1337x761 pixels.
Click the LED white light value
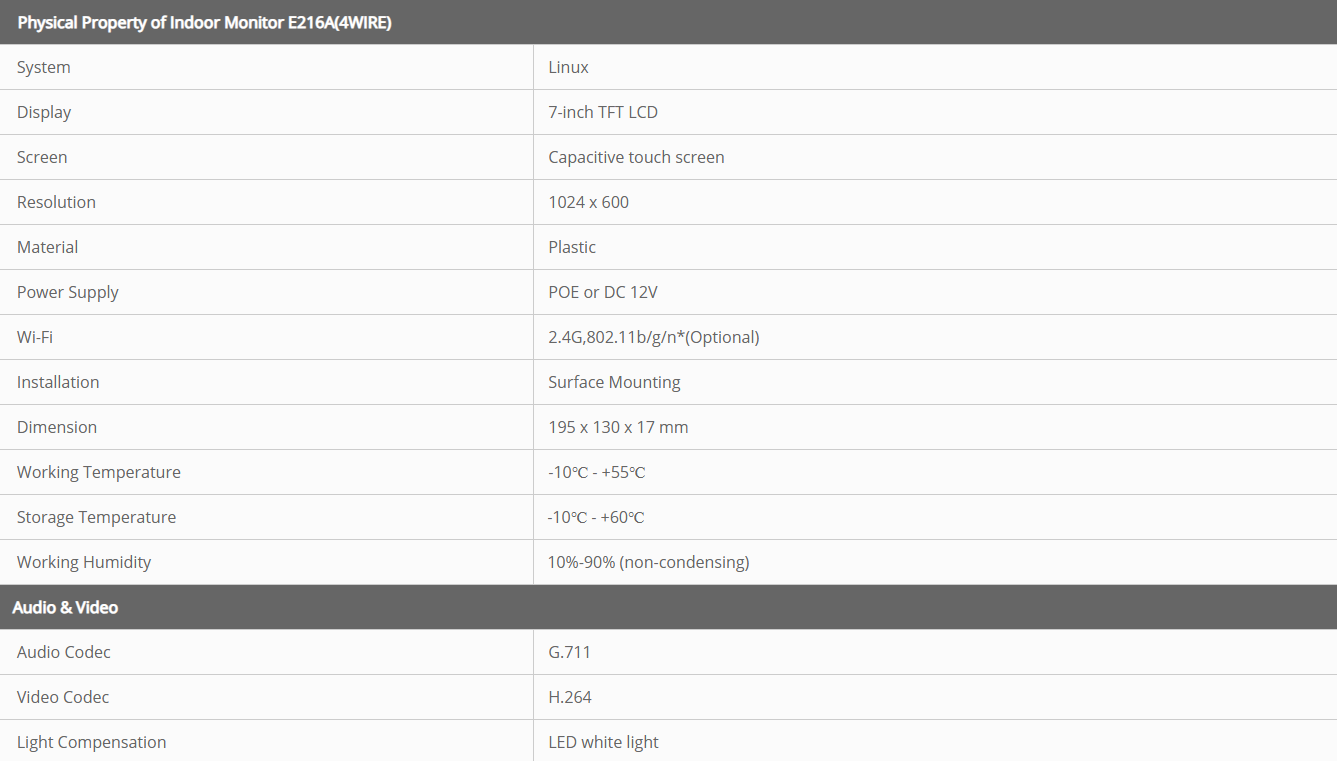603,742
